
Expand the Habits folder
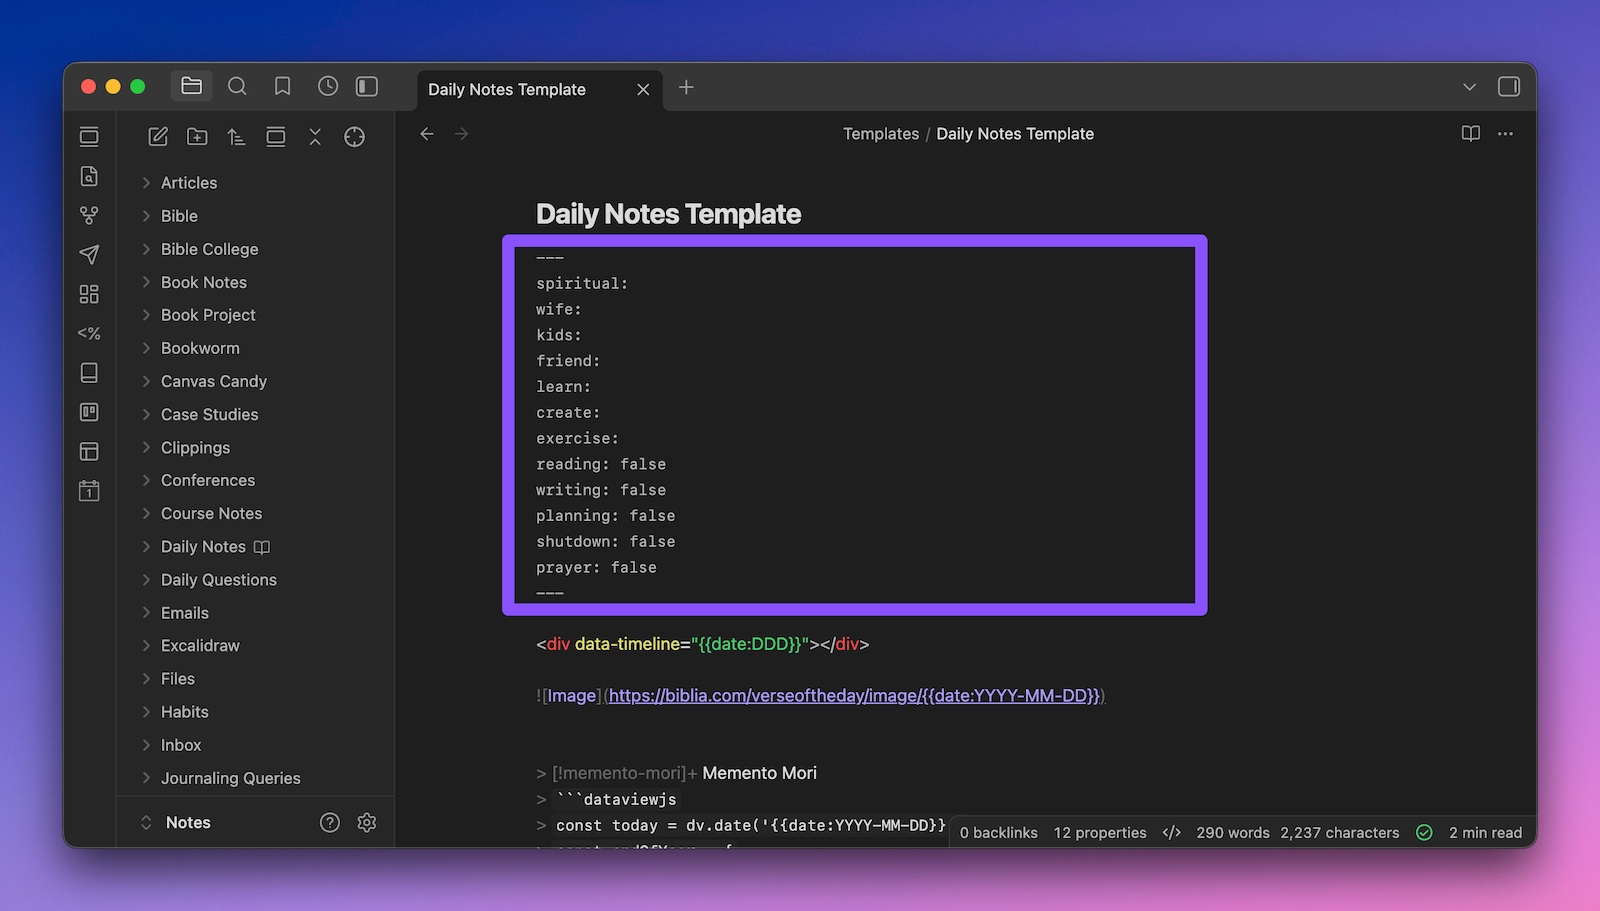[x=146, y=712]
